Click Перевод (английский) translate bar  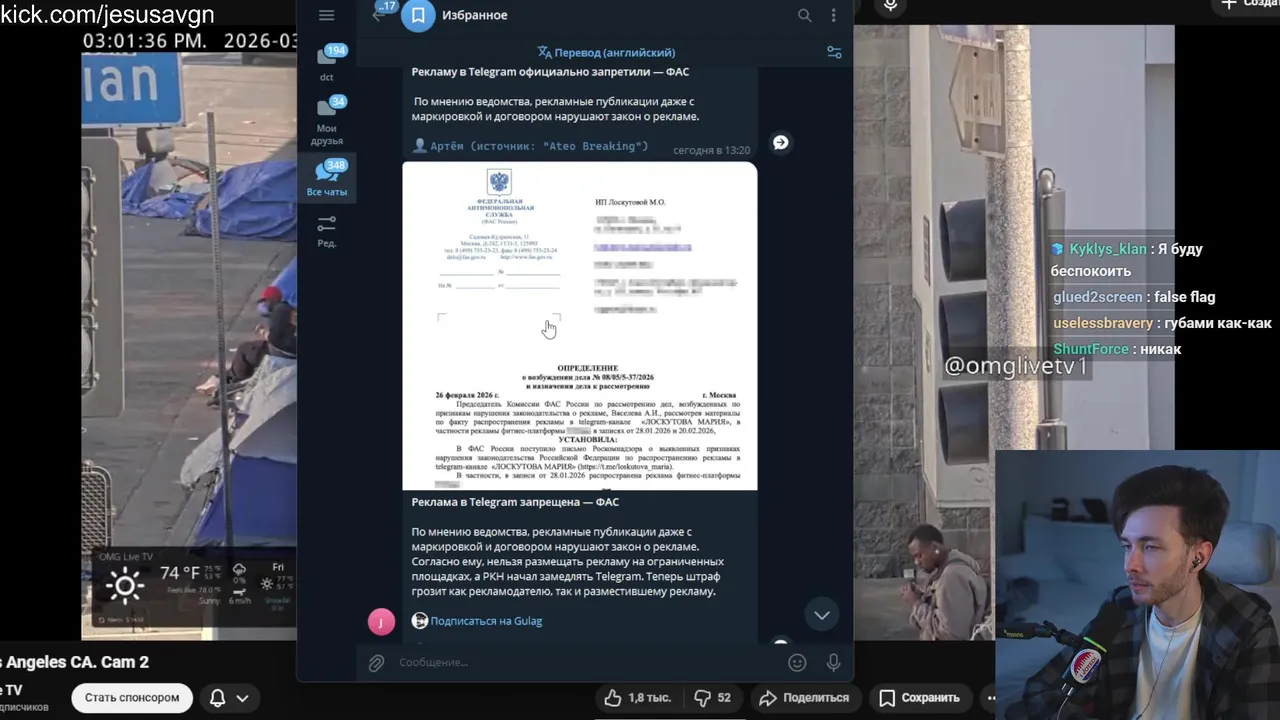[x=606, y=52]
